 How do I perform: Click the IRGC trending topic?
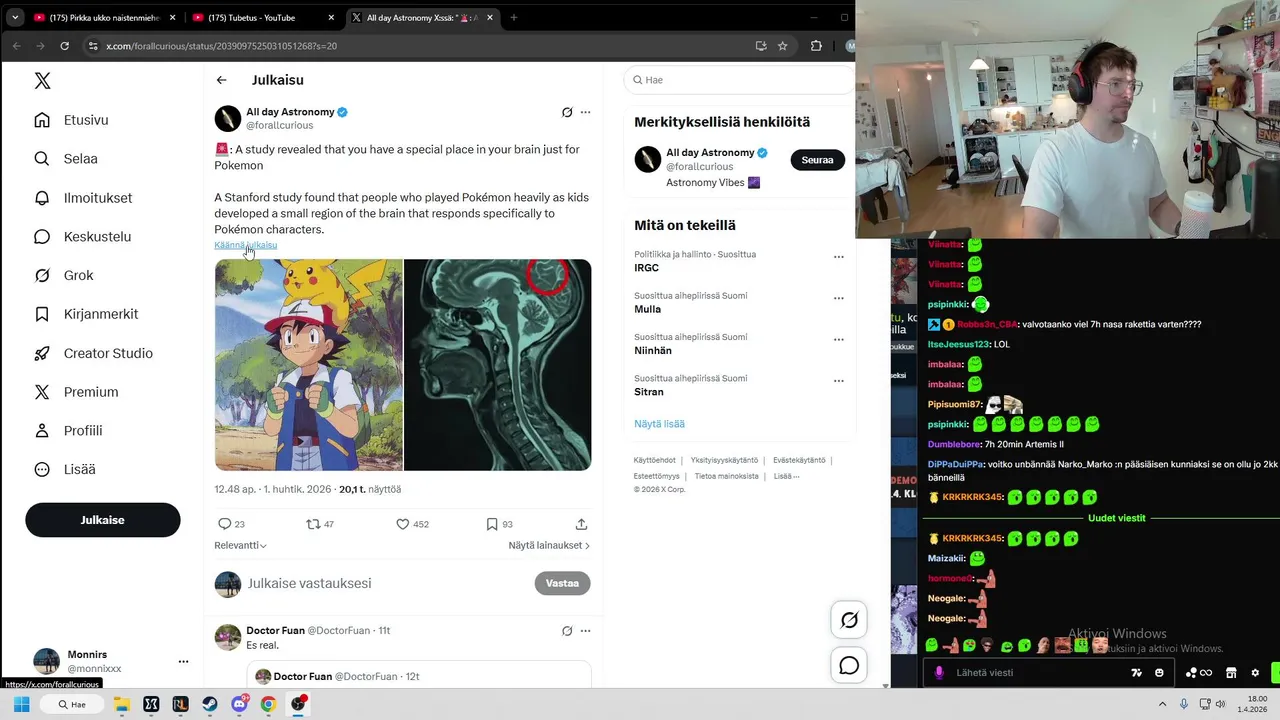click(647, 268)
